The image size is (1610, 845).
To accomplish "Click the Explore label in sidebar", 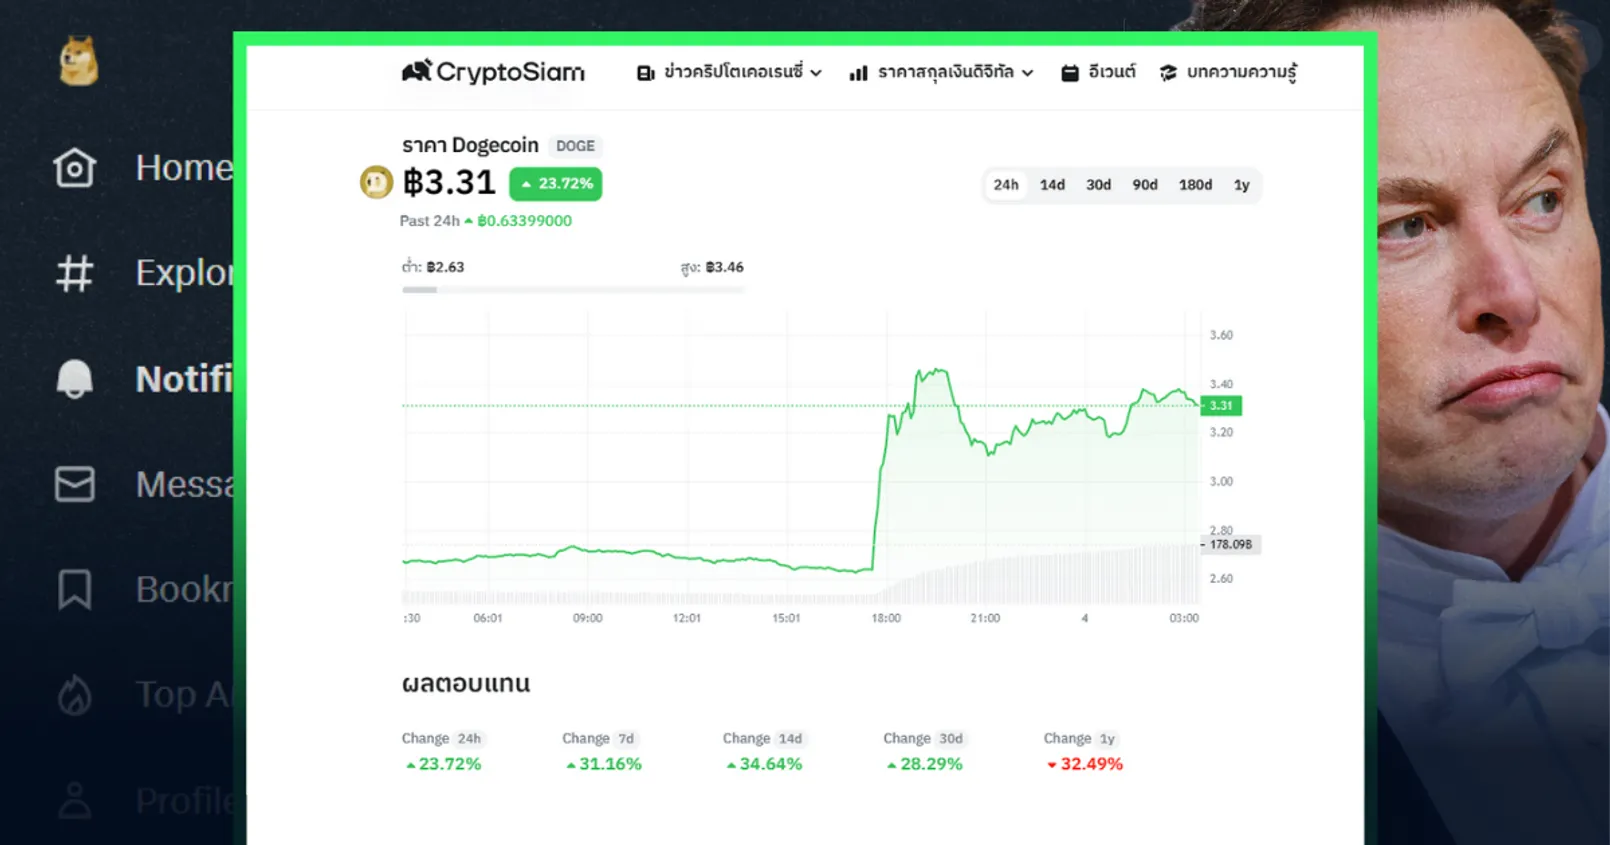I will click(x=185, y=273).
